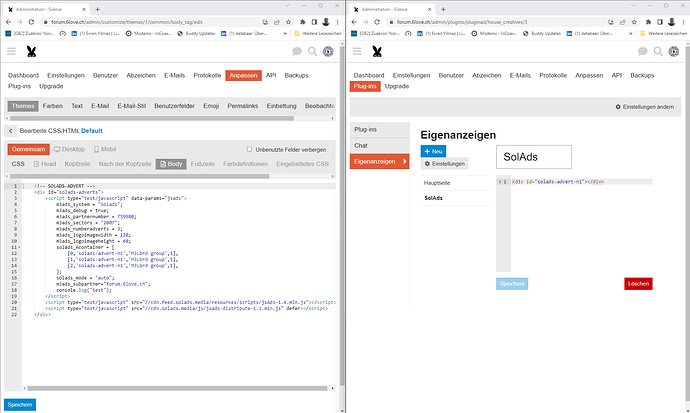
Task: Click + Neu button
Action: tap(433, 151)
